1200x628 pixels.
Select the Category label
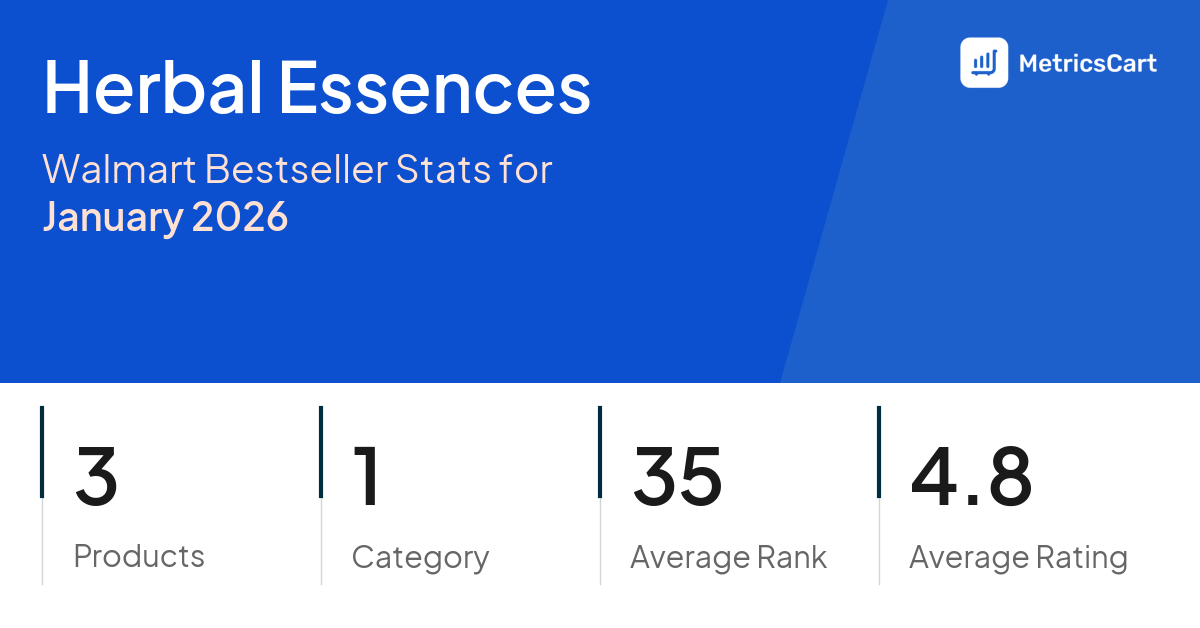click(x=420, y=557)
